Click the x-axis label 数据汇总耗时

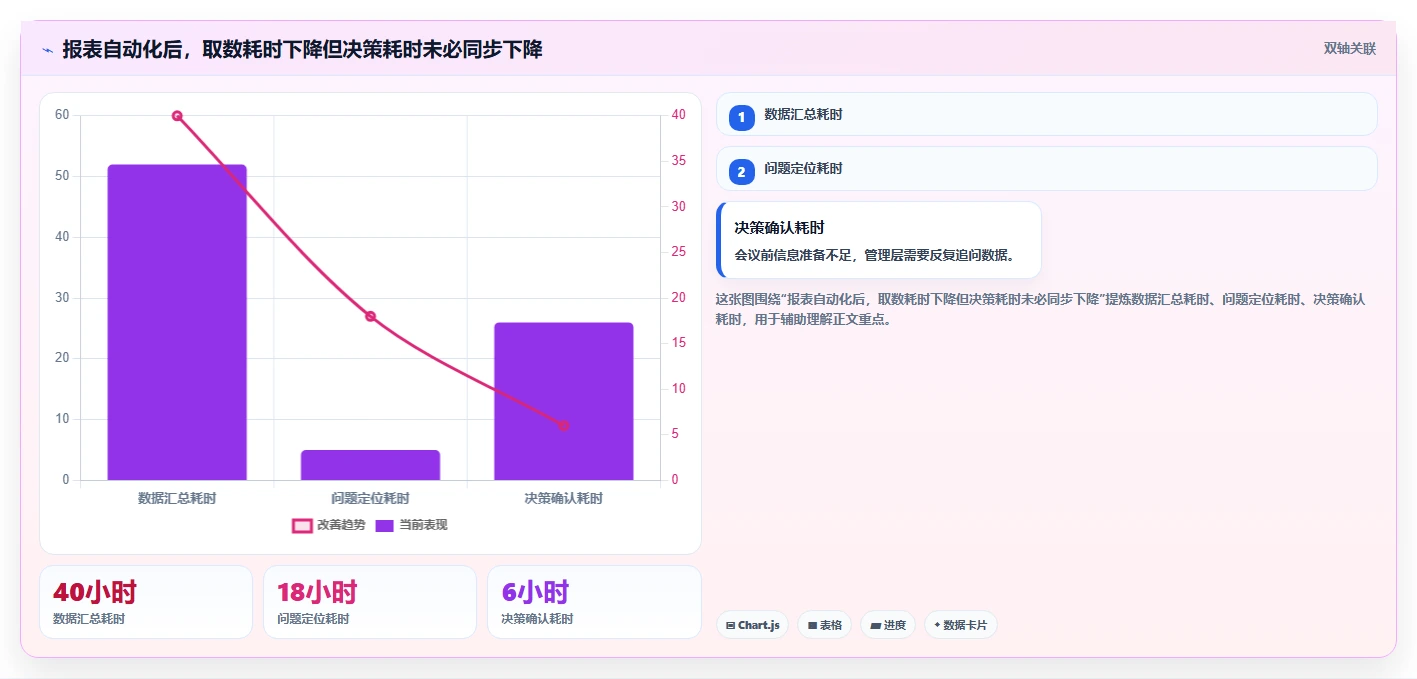tap(177, 498)
